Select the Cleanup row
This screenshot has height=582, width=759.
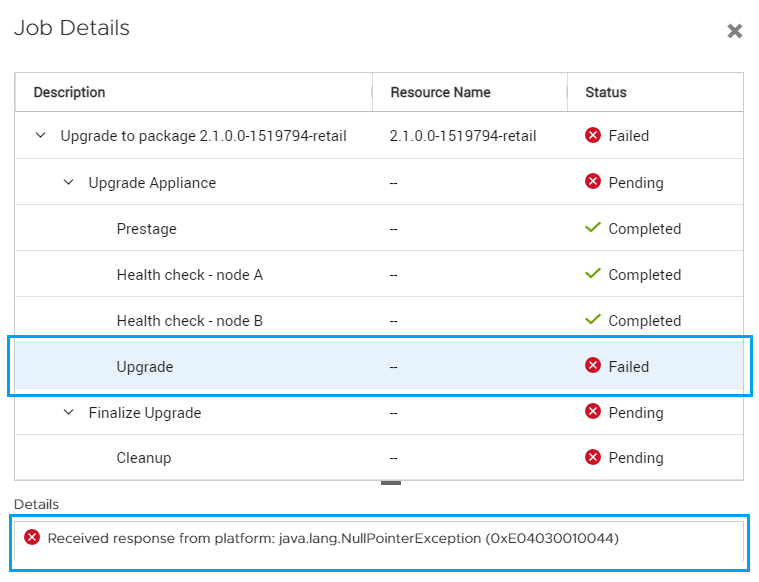pos(144,458)
